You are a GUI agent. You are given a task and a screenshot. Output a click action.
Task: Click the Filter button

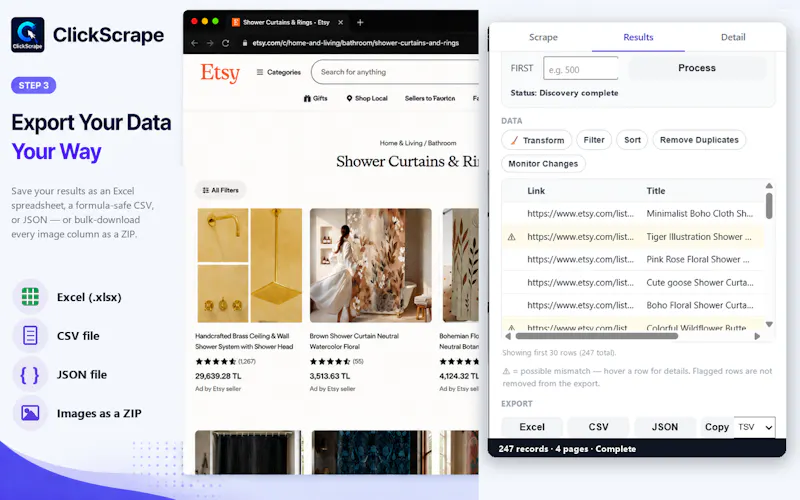[594, 140]
